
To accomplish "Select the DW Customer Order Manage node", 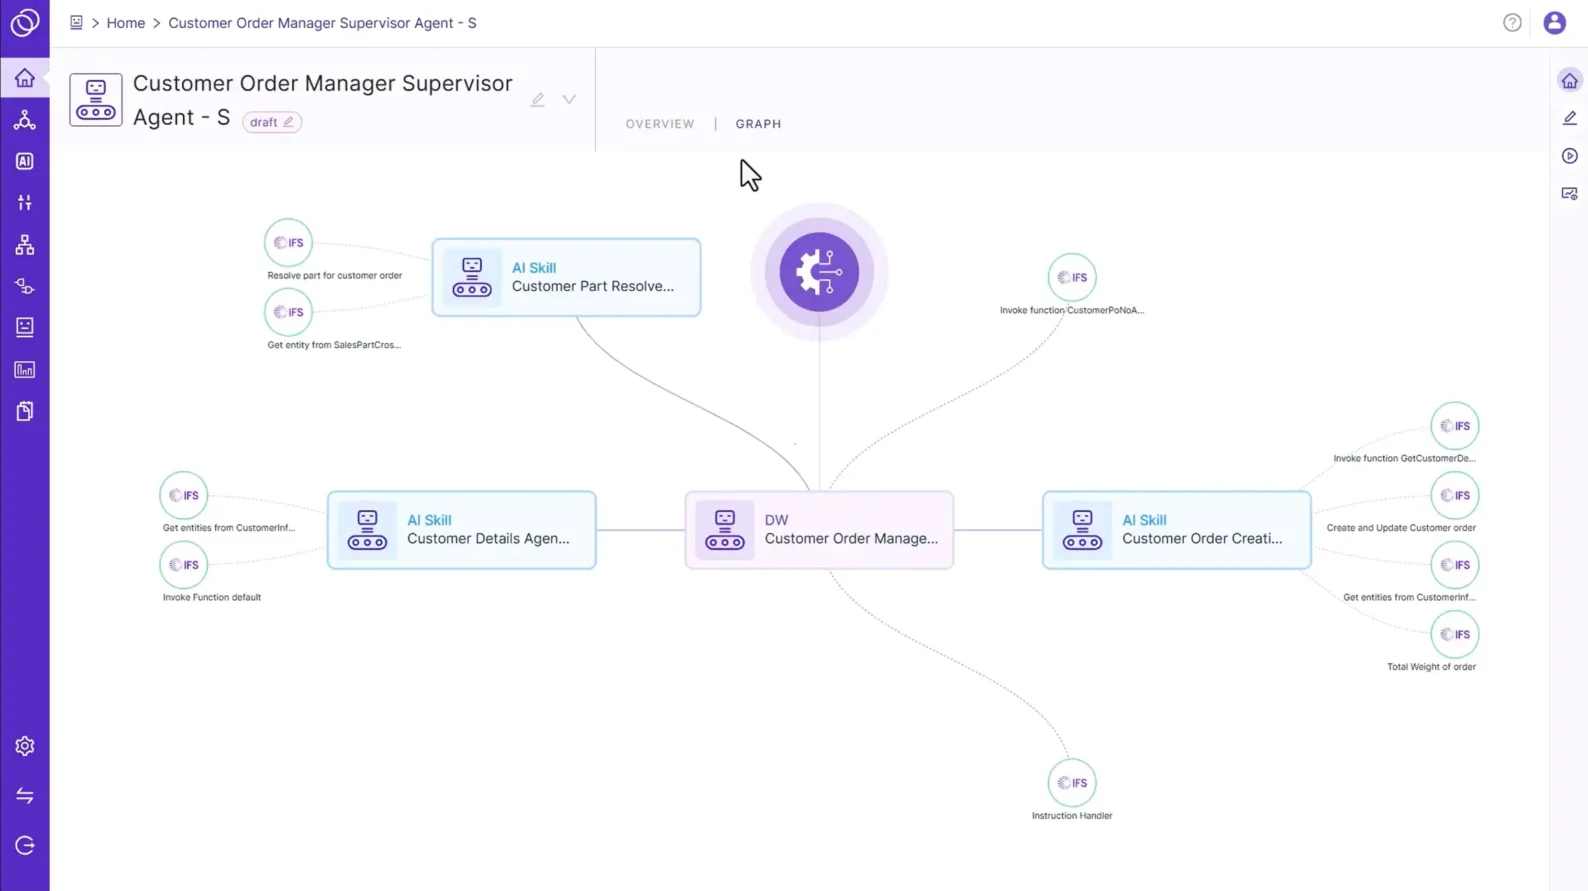I will [819, 530].
